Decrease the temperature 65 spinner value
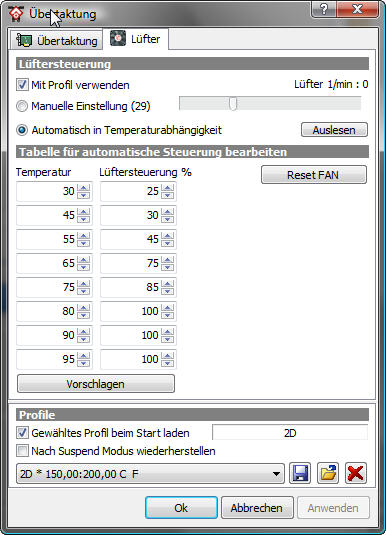The width and height of the screenshot is (386, 535). pos(84,267)
